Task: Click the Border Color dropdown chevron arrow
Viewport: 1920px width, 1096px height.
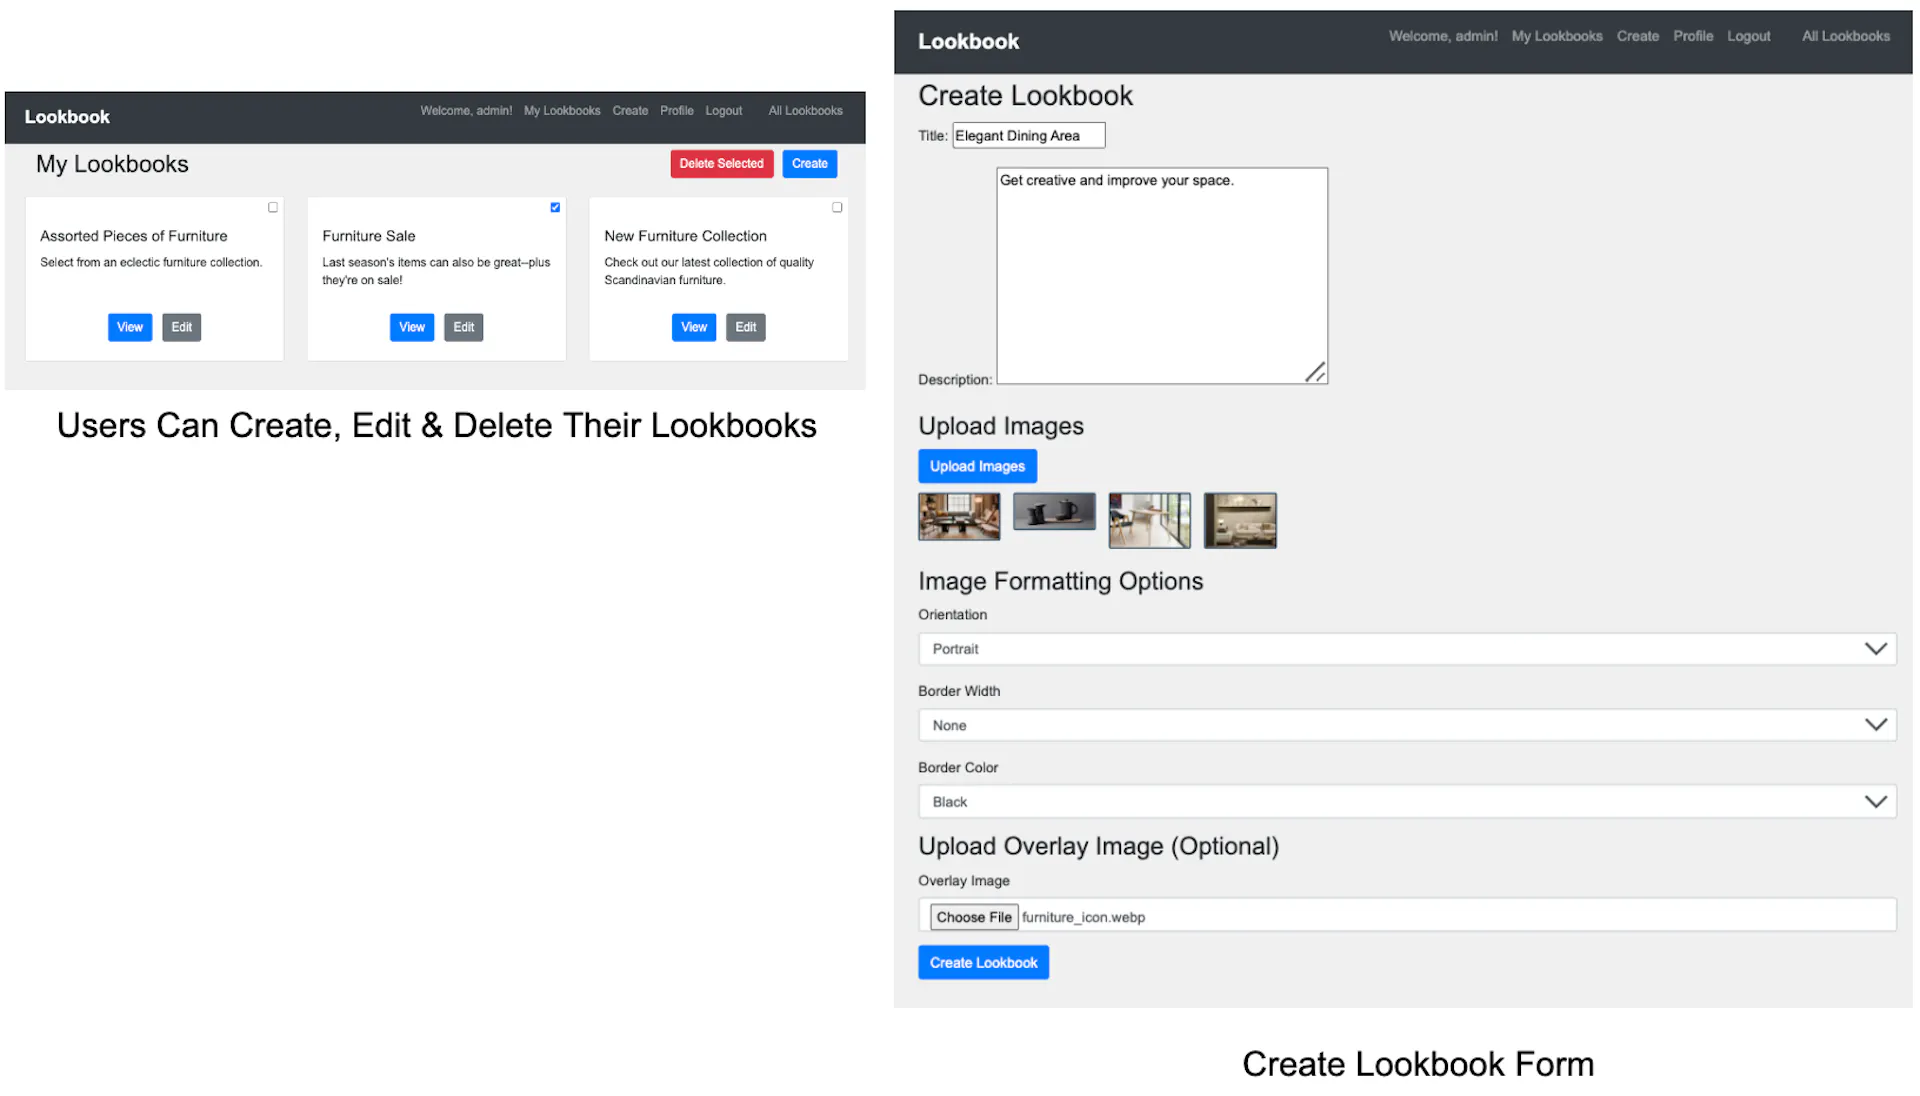Action: tap(1875, 802)
